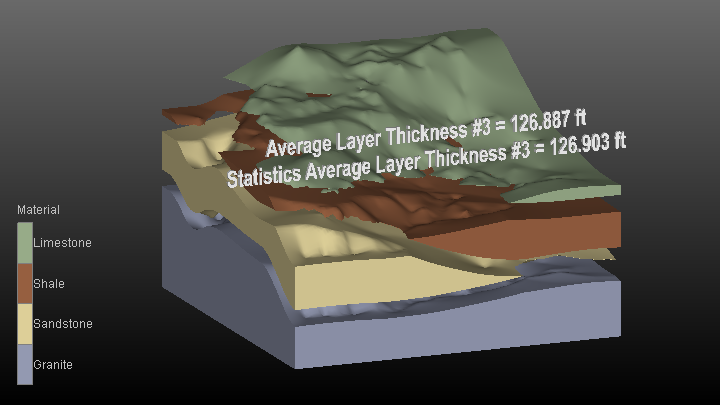Choose the gray Granite legend swatch
The height and width of the screenshot is (405, 720).
(24, 365)
